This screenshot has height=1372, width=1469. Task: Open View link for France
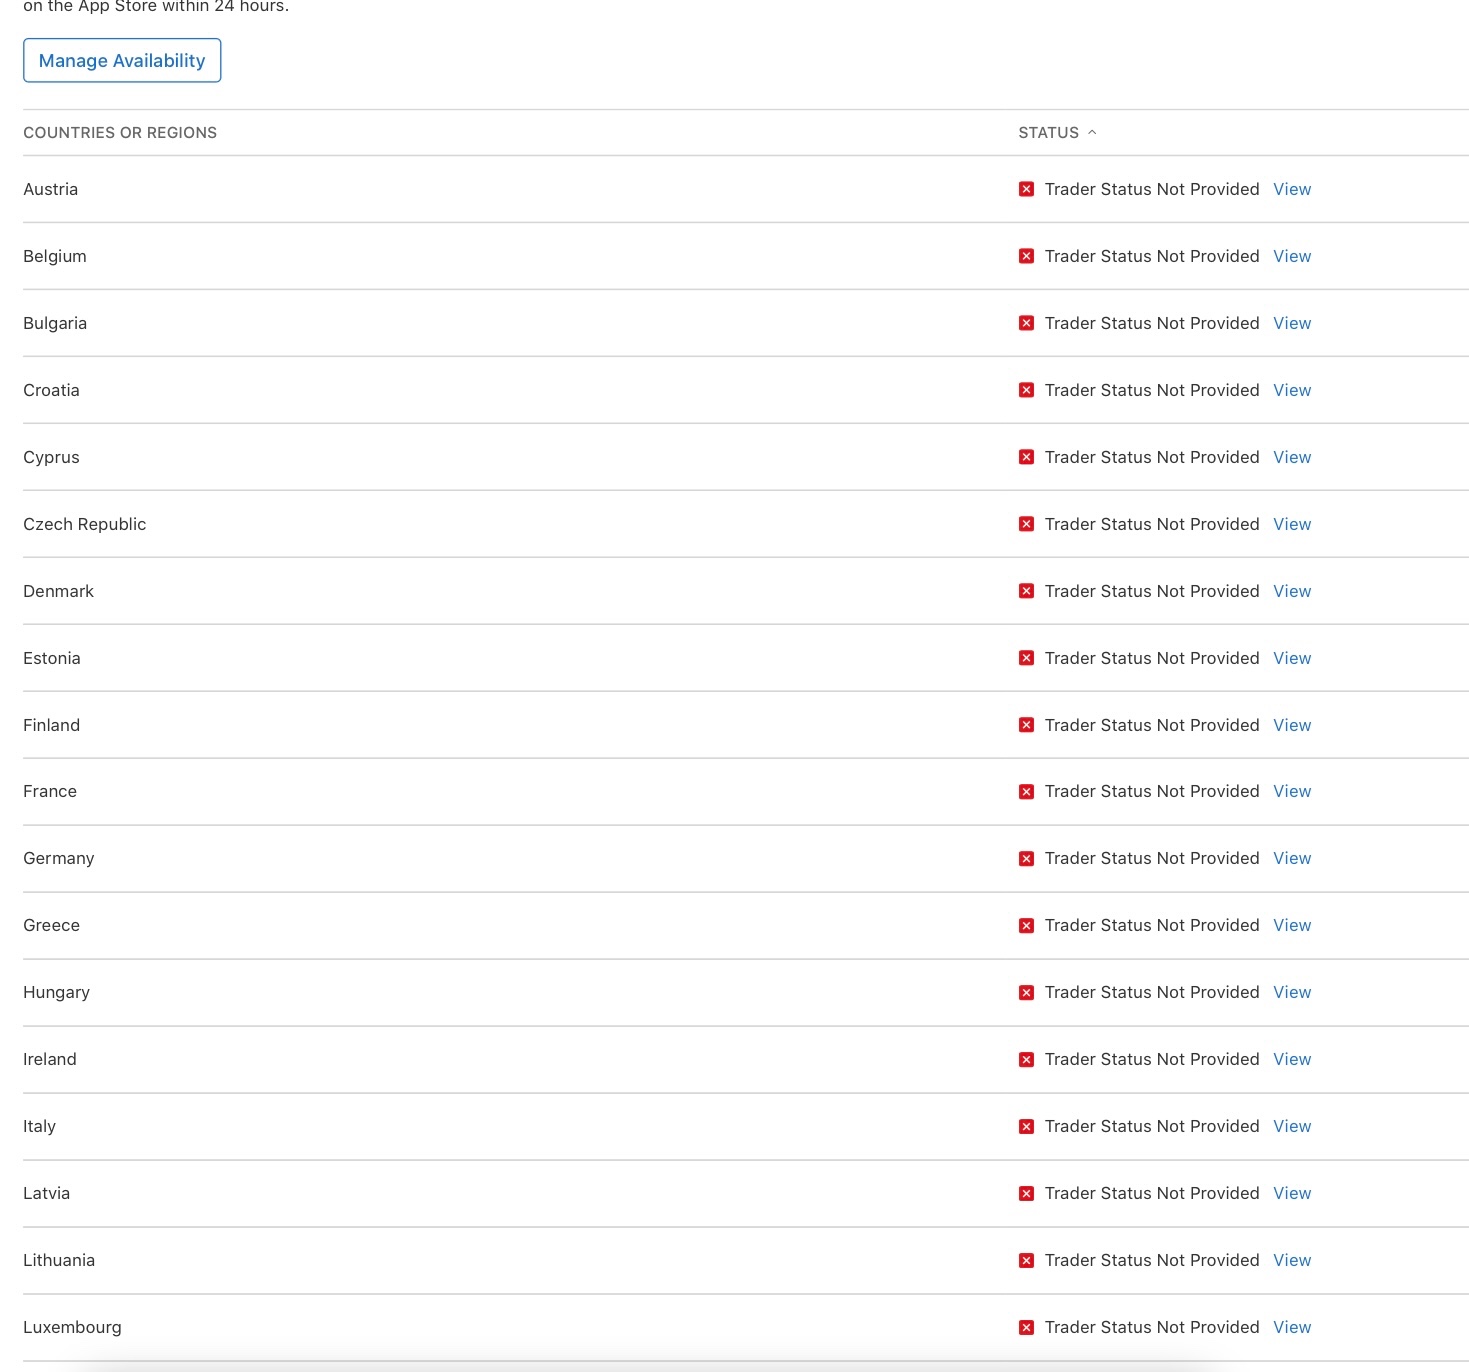click(1292, 791)
